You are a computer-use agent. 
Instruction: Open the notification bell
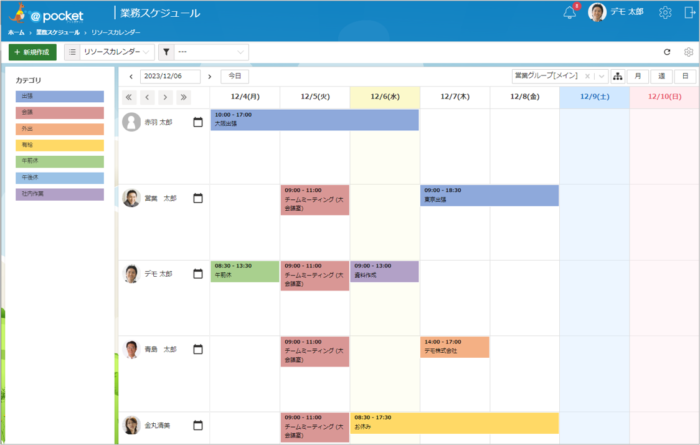570,12
